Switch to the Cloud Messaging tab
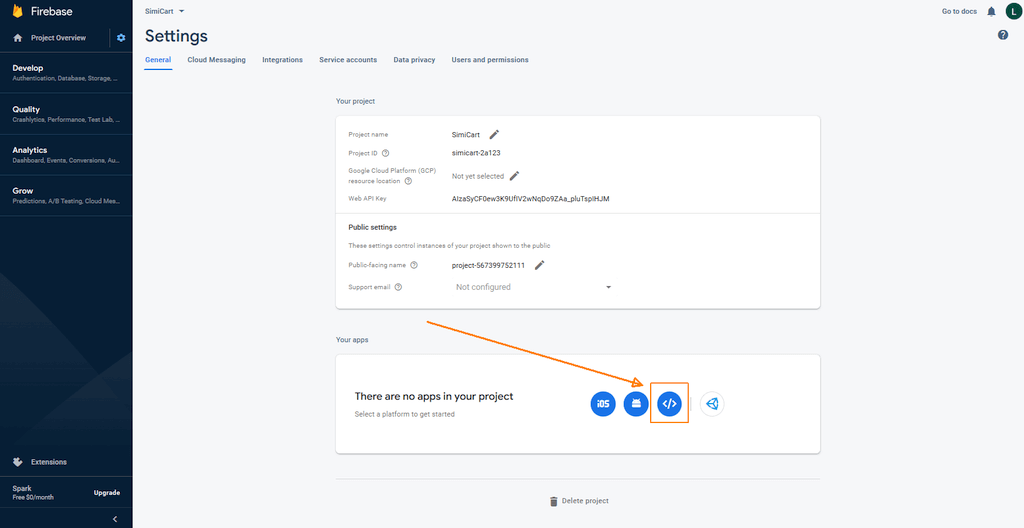The width and height of the screenshot is (1024, 528). [x=216, y=59]
